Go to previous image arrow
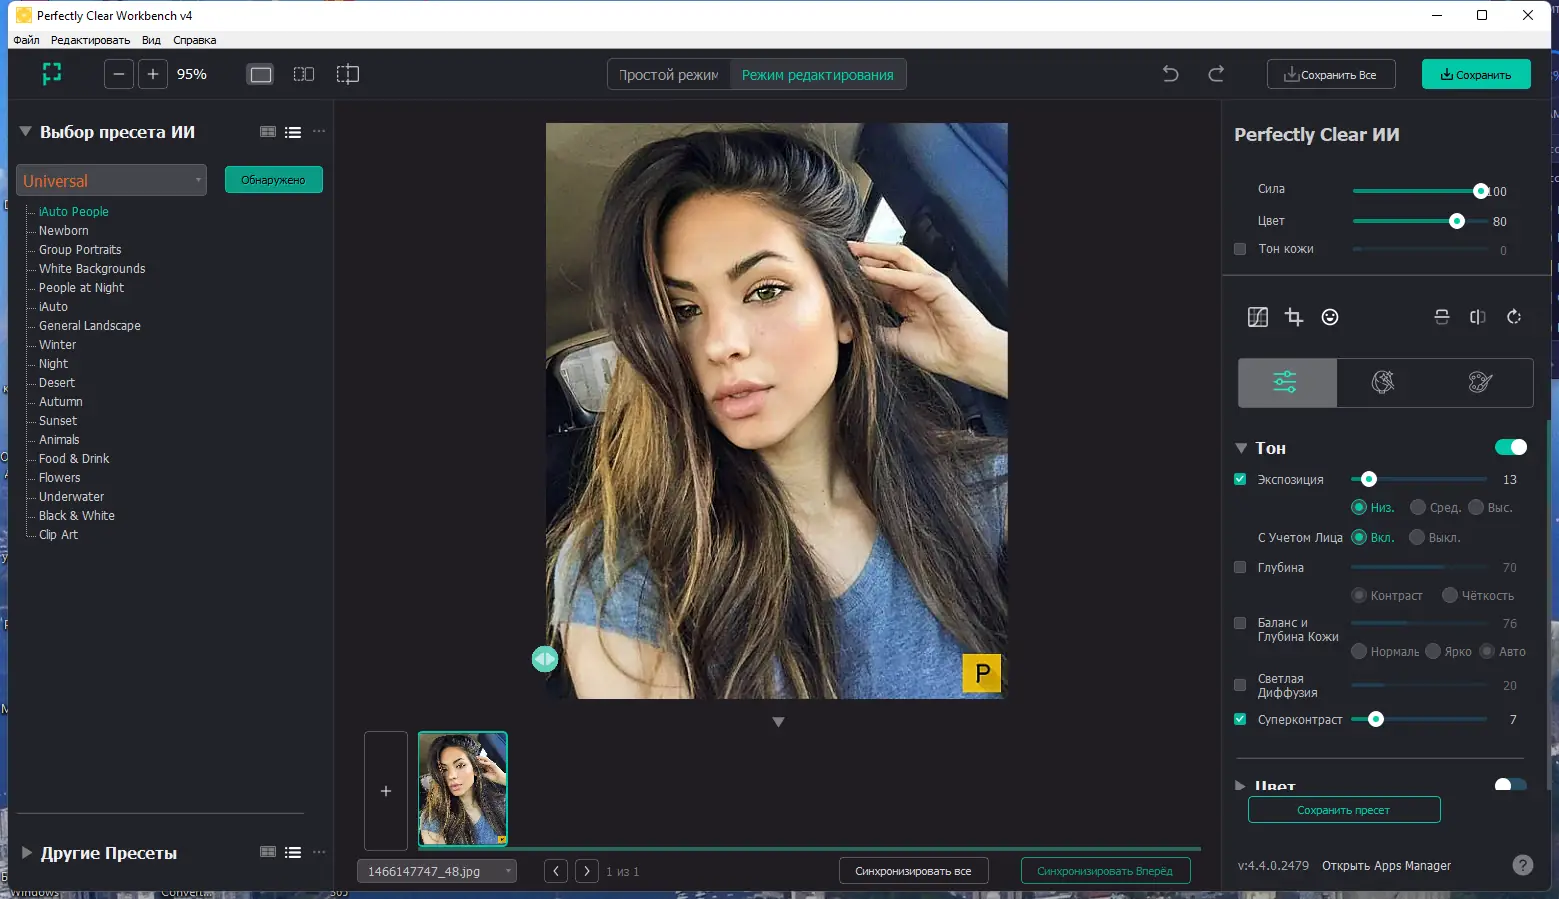Image resolution: width=1559 pixels, height=899 pixels. [x=556, y=871]
